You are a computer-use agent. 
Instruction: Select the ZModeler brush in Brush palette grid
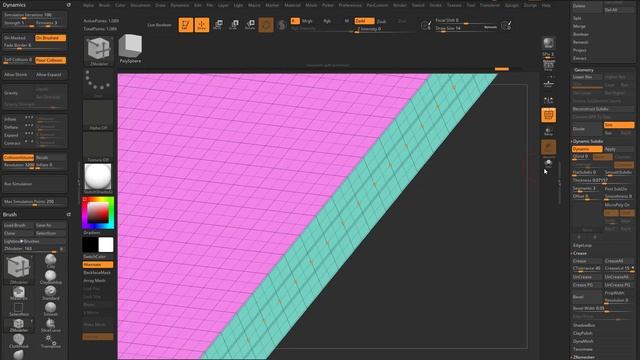[x=19, y=325]
